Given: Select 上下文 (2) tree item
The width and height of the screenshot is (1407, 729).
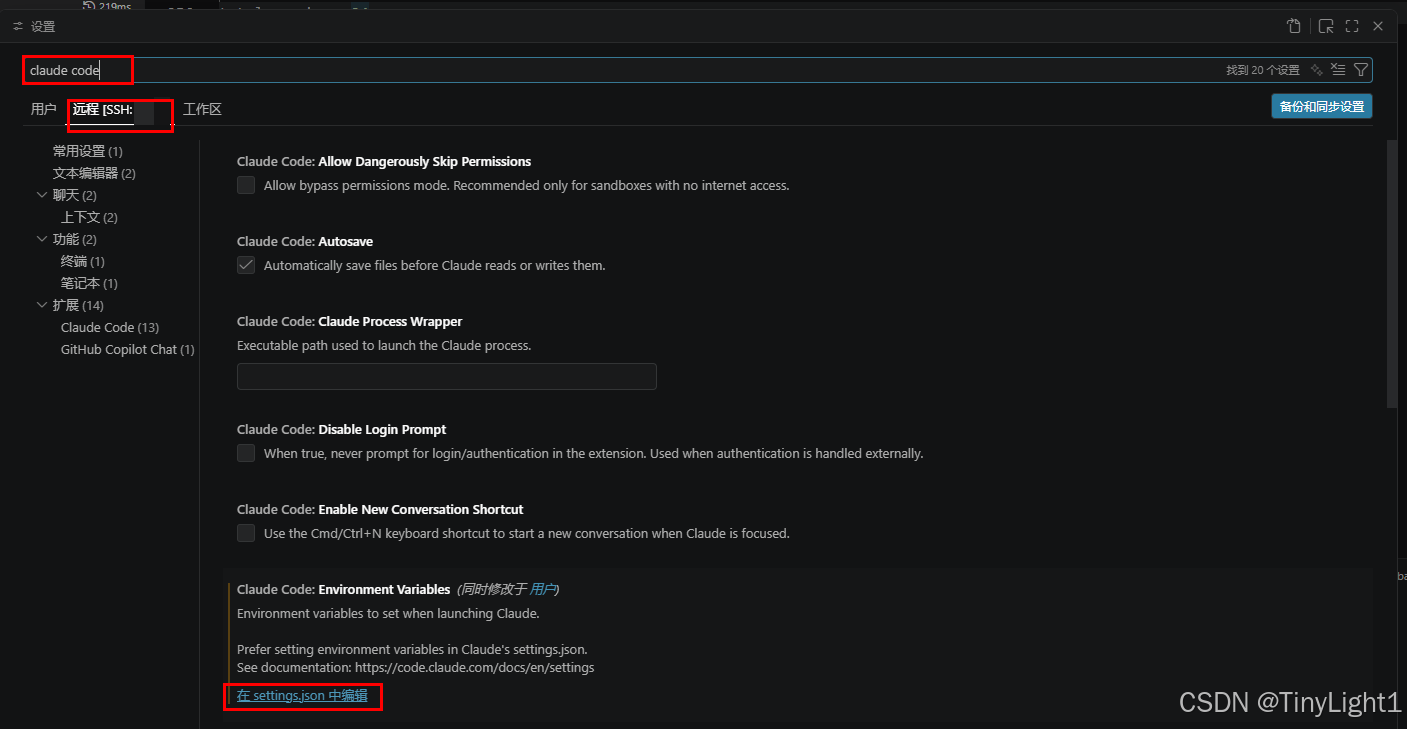Looking at the screenshot, I should pos(89,217).
